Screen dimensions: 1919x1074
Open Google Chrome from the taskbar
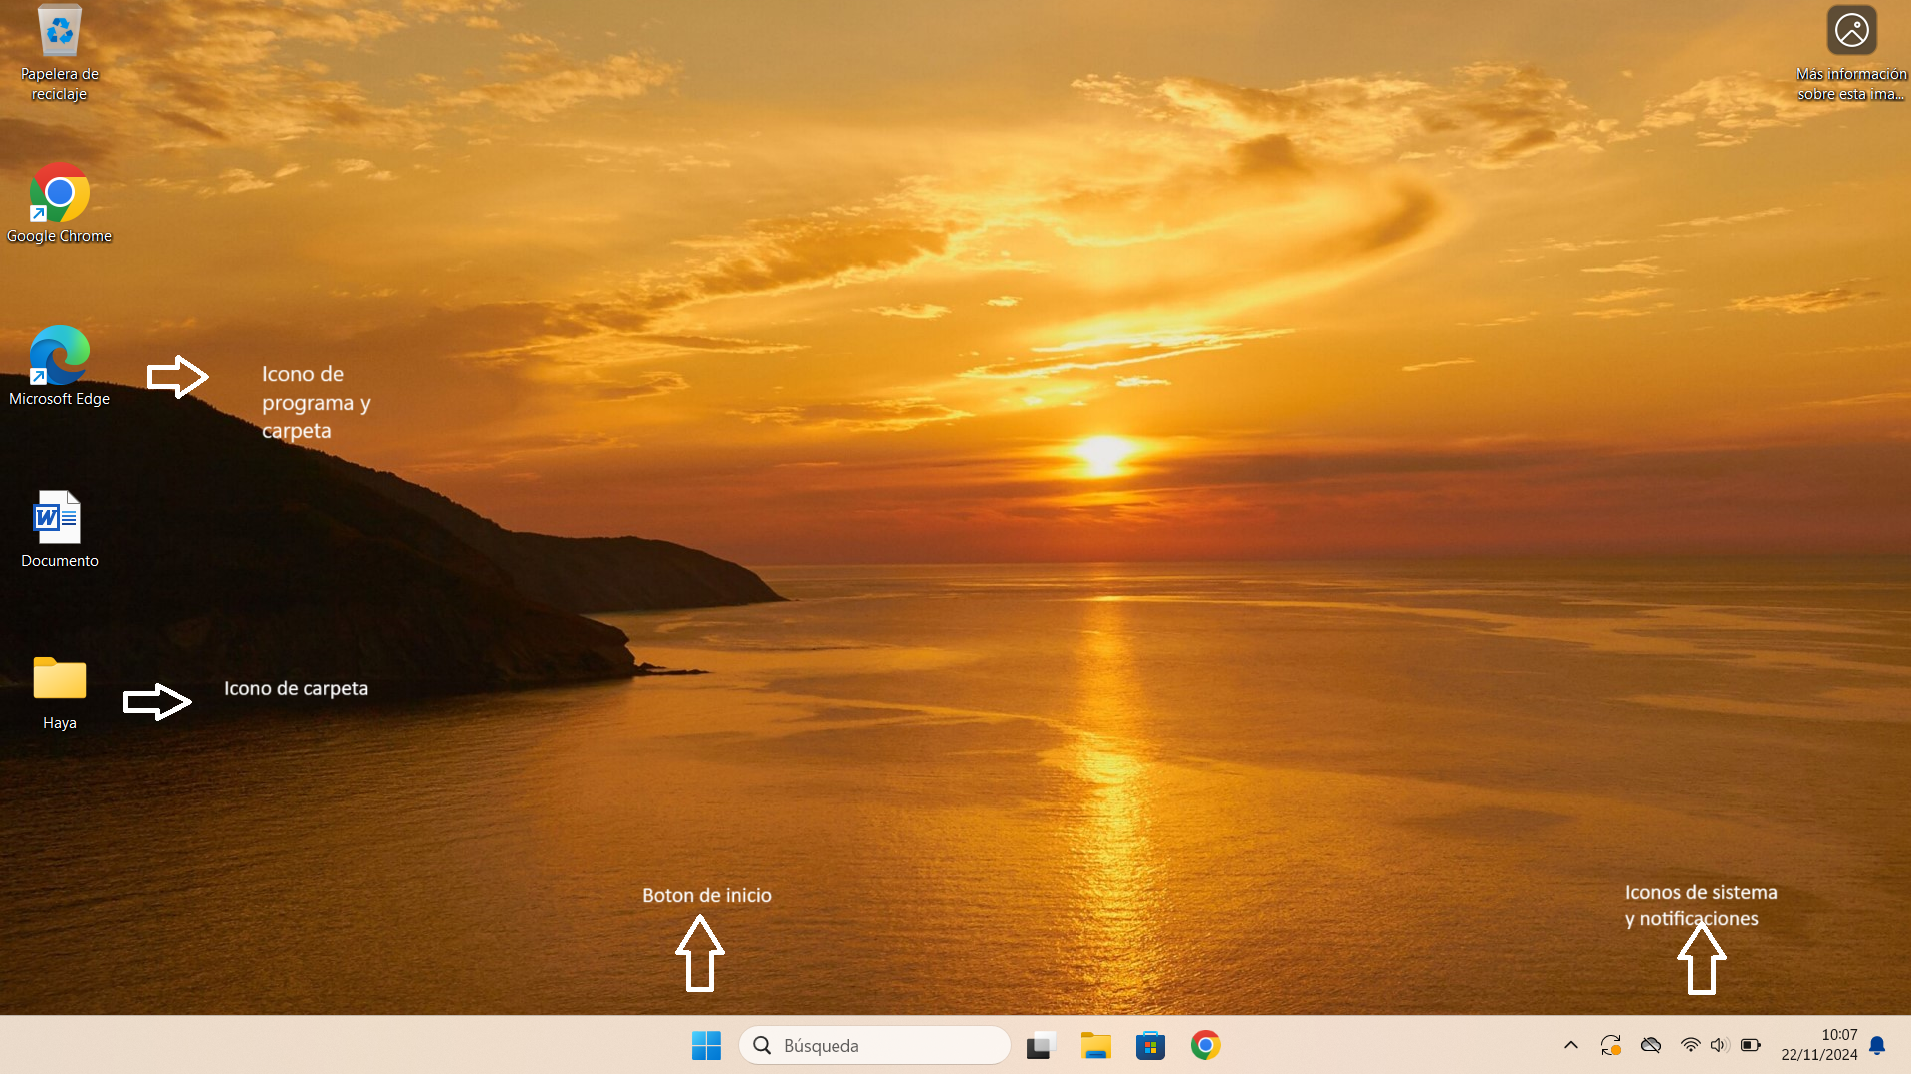pos(1205,1045)
